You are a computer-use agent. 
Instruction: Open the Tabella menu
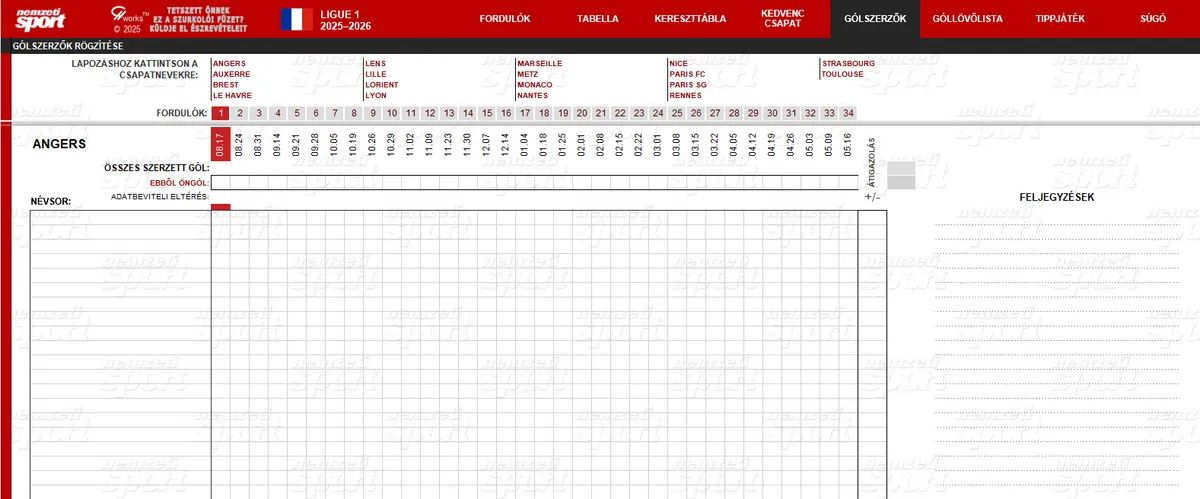[x=598, y=18]
